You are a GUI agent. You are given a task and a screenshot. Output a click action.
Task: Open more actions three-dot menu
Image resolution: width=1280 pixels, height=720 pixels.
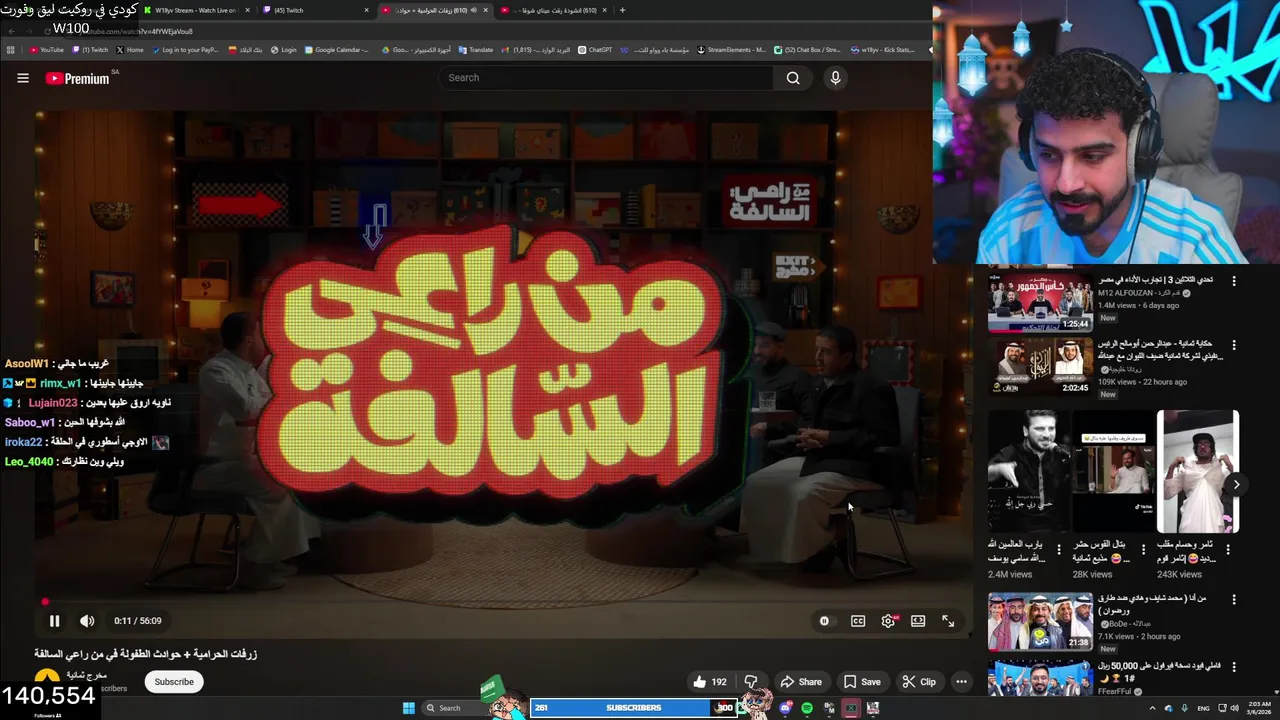click(961, 682)
